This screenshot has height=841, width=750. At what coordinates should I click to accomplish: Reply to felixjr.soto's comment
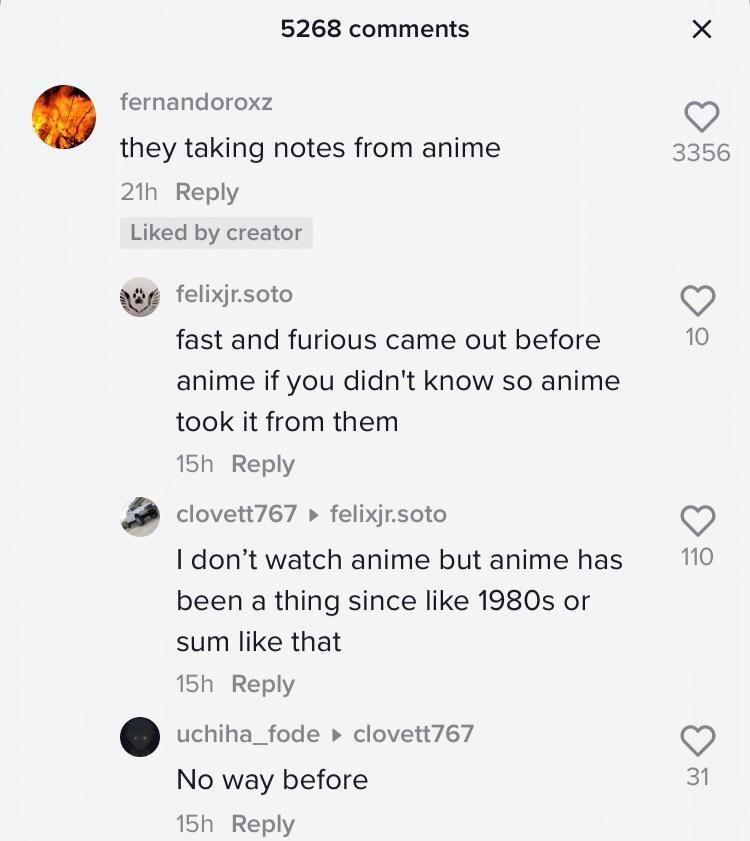point(263,464)
